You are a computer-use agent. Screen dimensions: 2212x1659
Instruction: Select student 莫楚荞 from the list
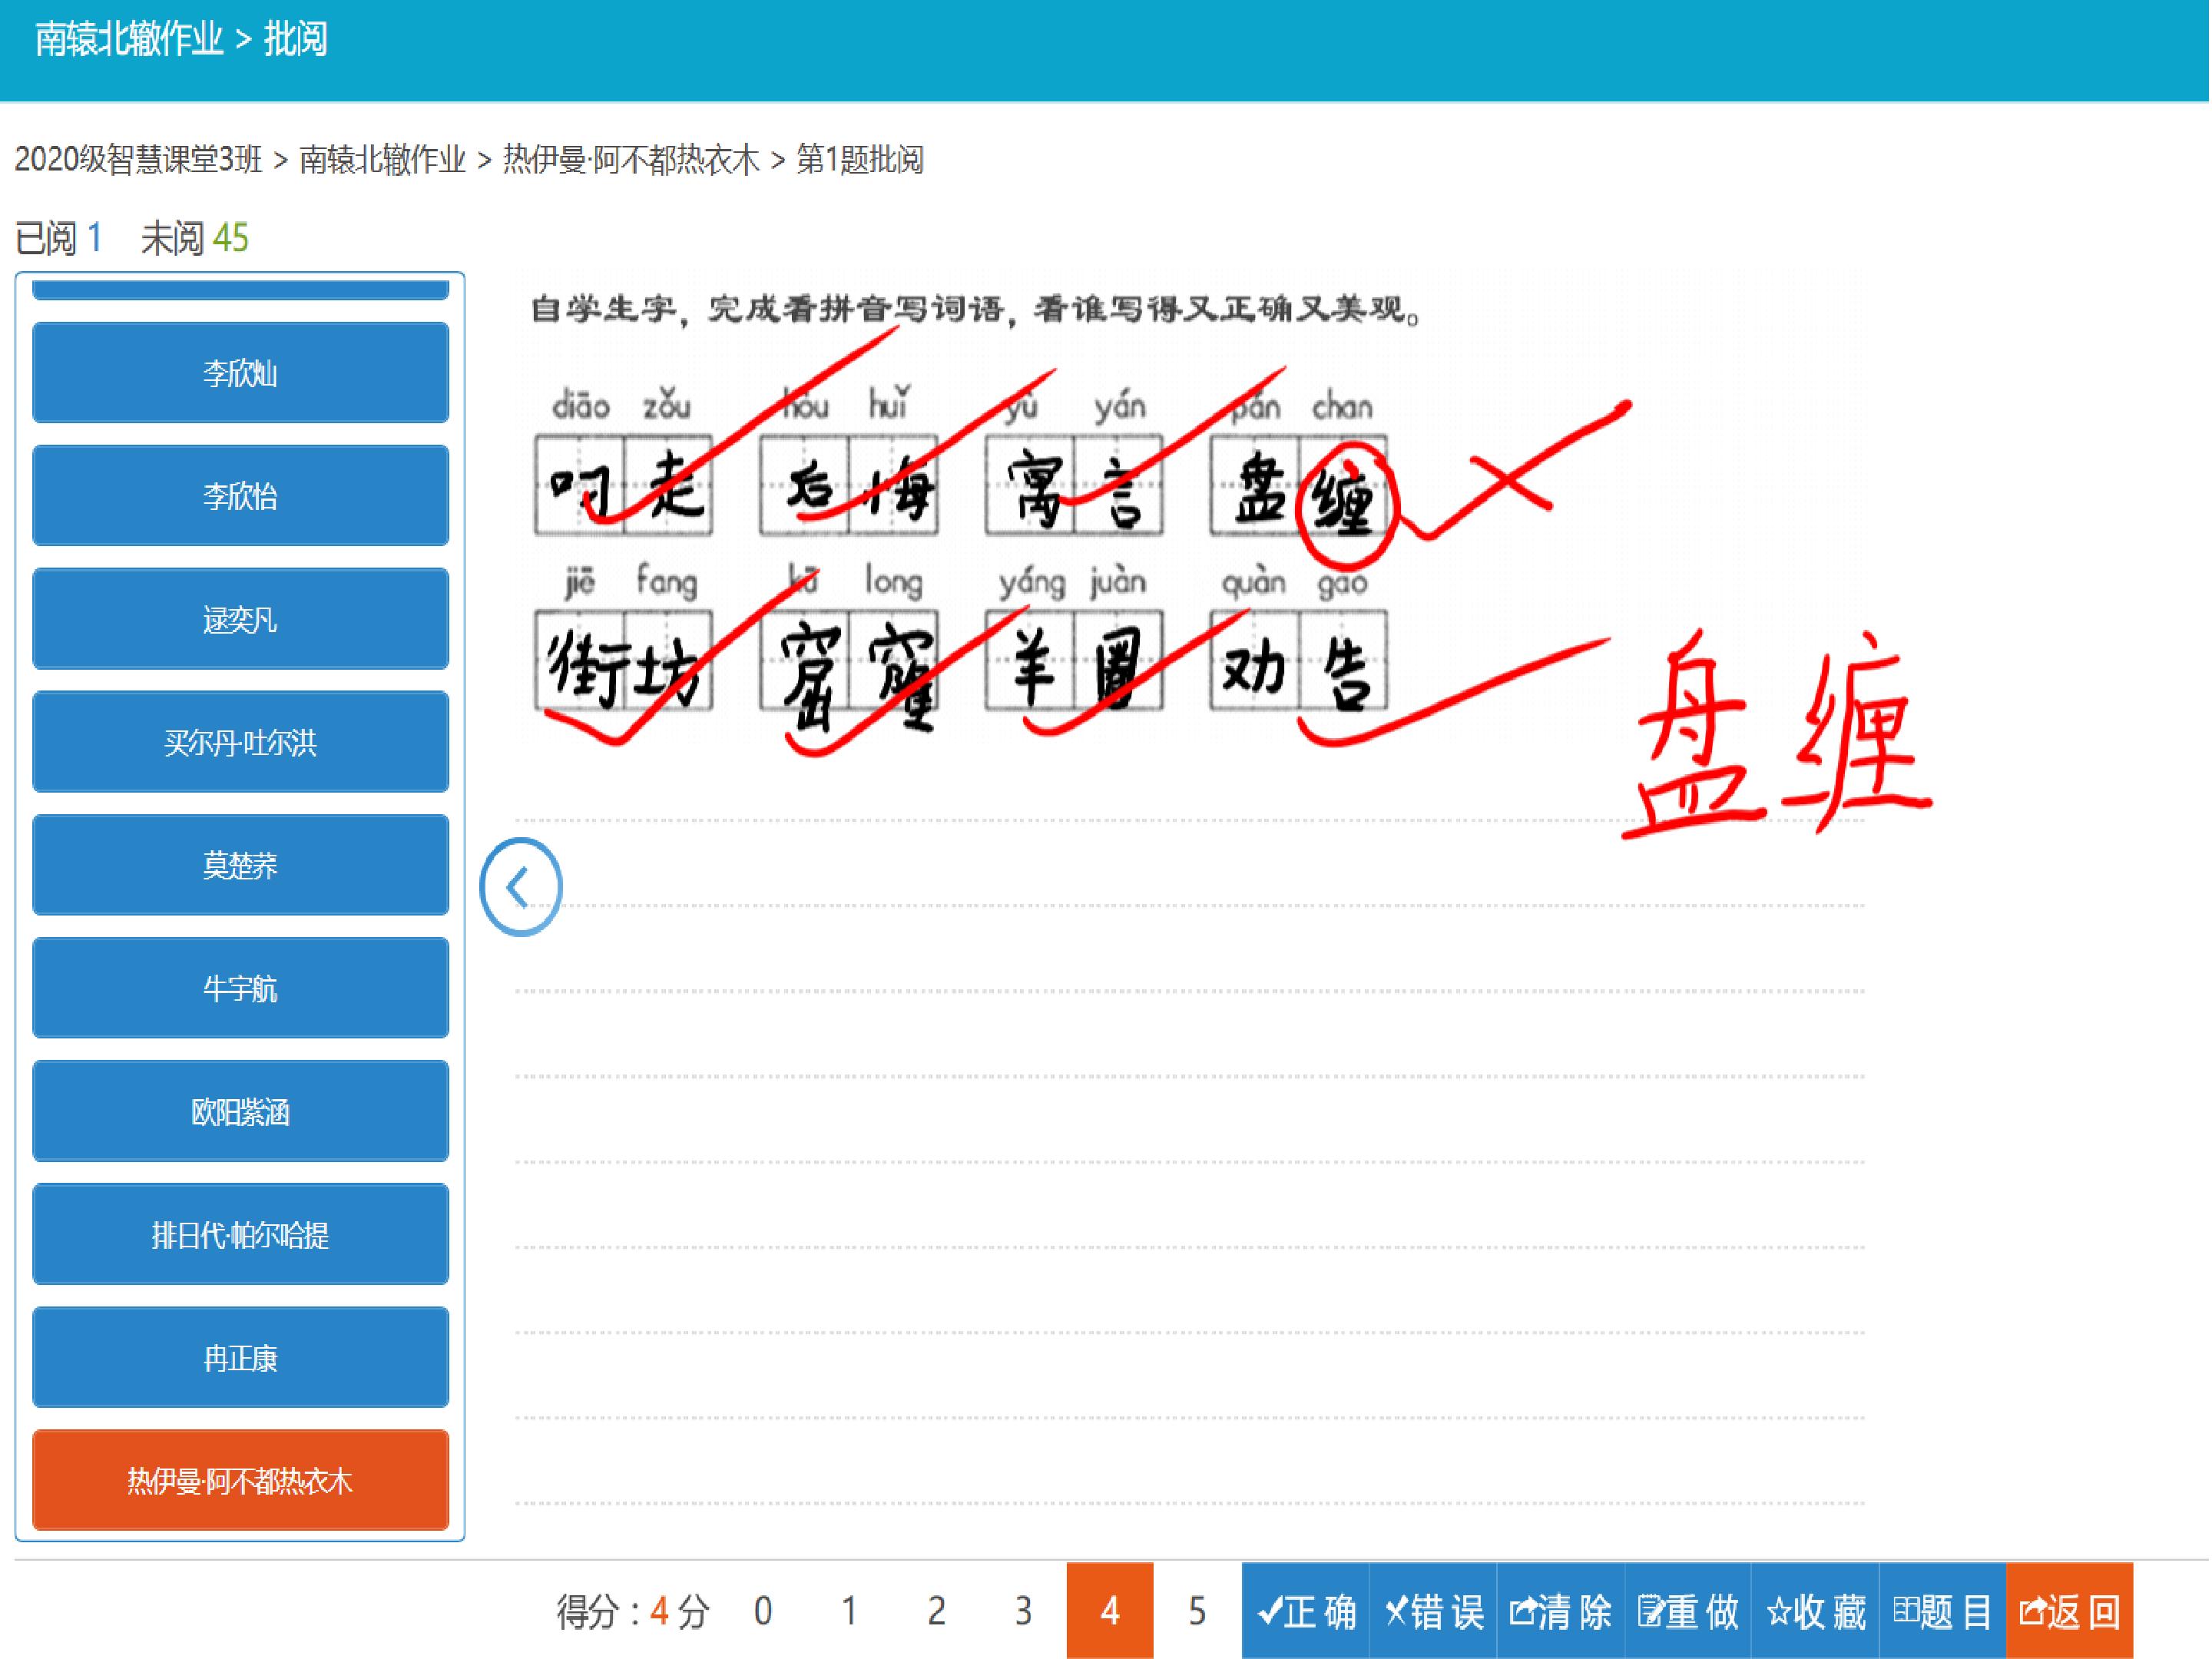coord(240,865)
